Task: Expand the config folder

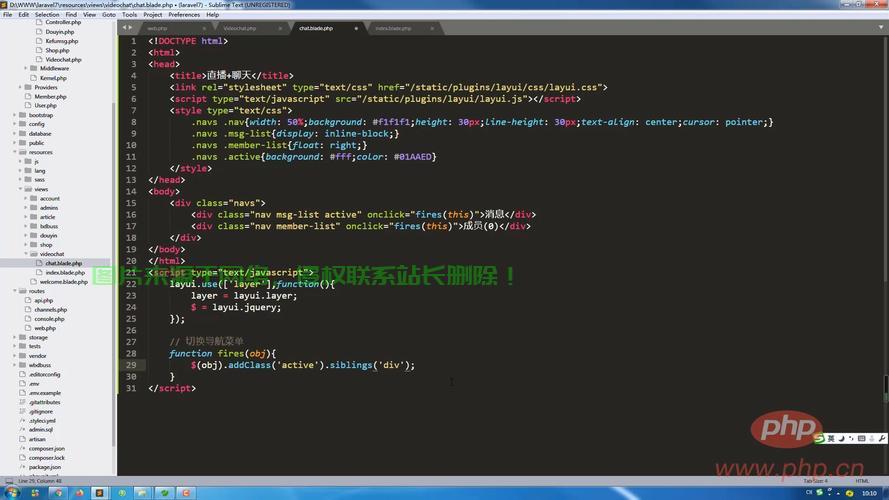Action: point(15,124)
